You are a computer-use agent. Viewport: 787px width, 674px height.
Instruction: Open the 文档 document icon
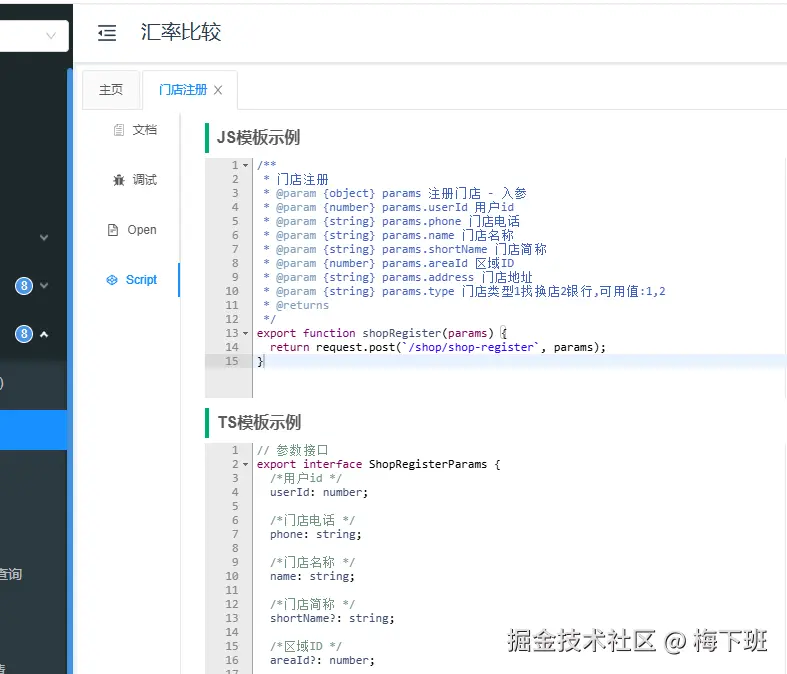[118, 130]
